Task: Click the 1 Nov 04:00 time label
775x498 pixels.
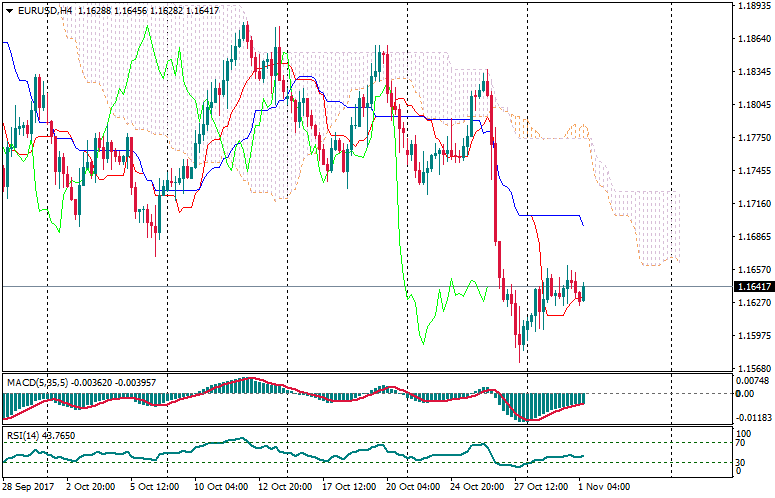Action: (606, 487)
